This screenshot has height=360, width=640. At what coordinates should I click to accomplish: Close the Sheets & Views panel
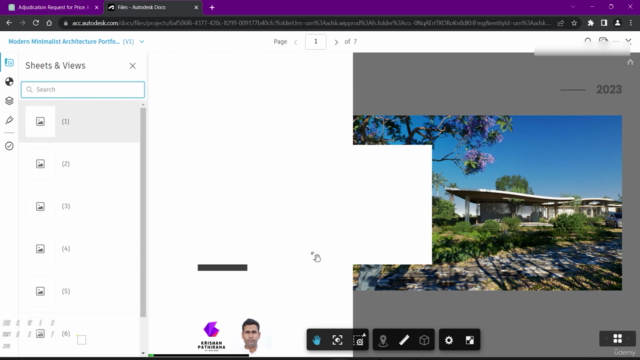click(133, 66)
